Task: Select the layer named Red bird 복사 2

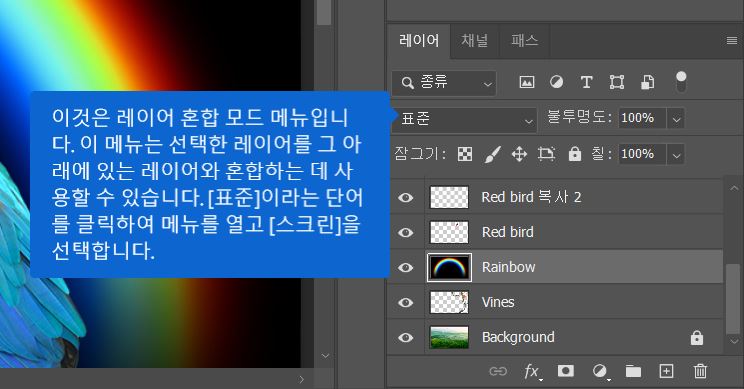Action: (x=531, y=197)
